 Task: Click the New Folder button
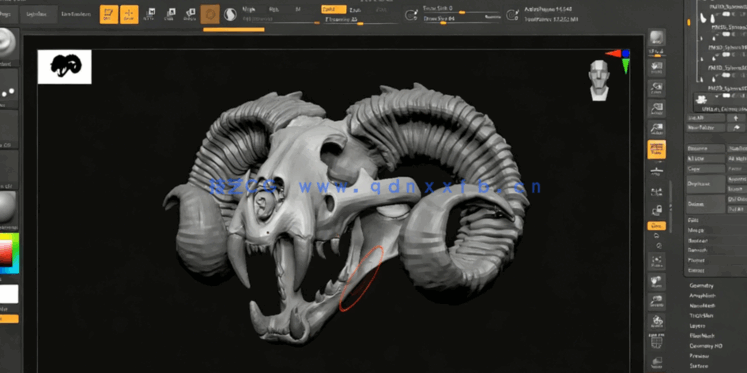click(x=706, y=128)
